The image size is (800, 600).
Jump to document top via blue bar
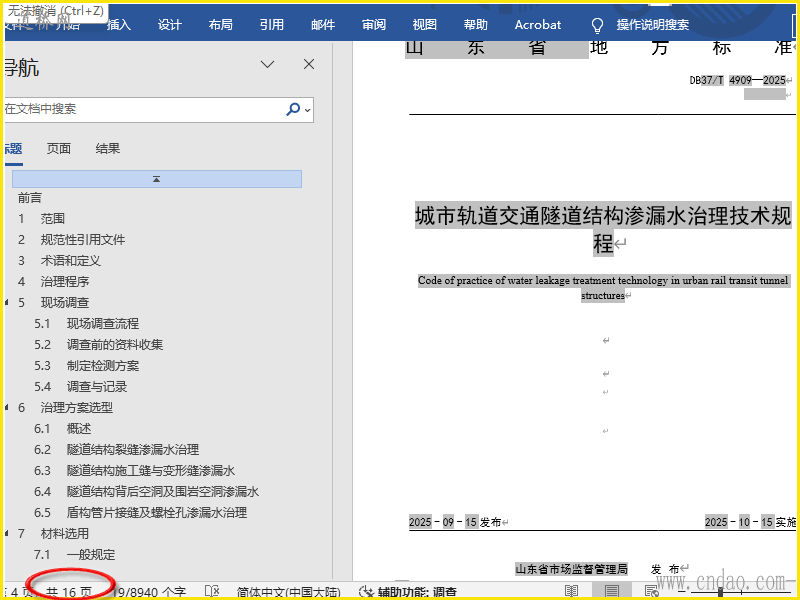(157, 179)
